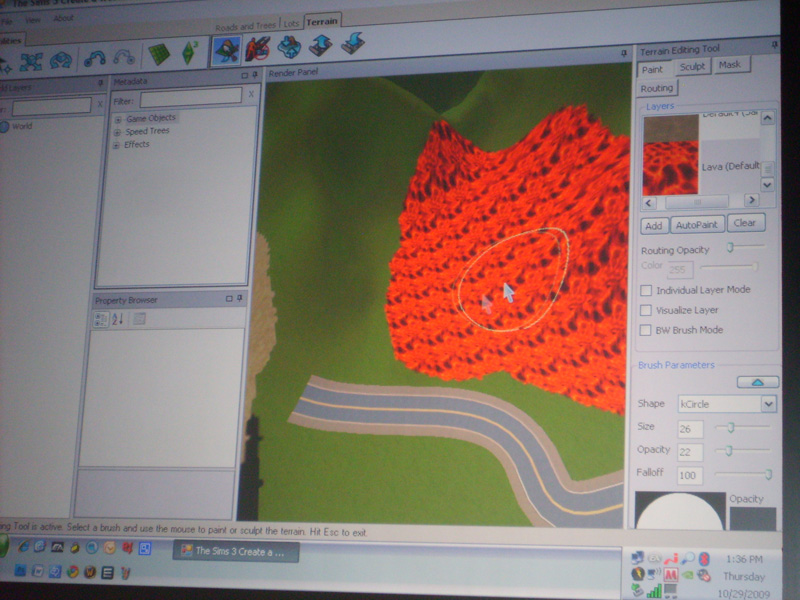
Task: Enable Individual Layer Mode checkbox
Action: [646, 290]
